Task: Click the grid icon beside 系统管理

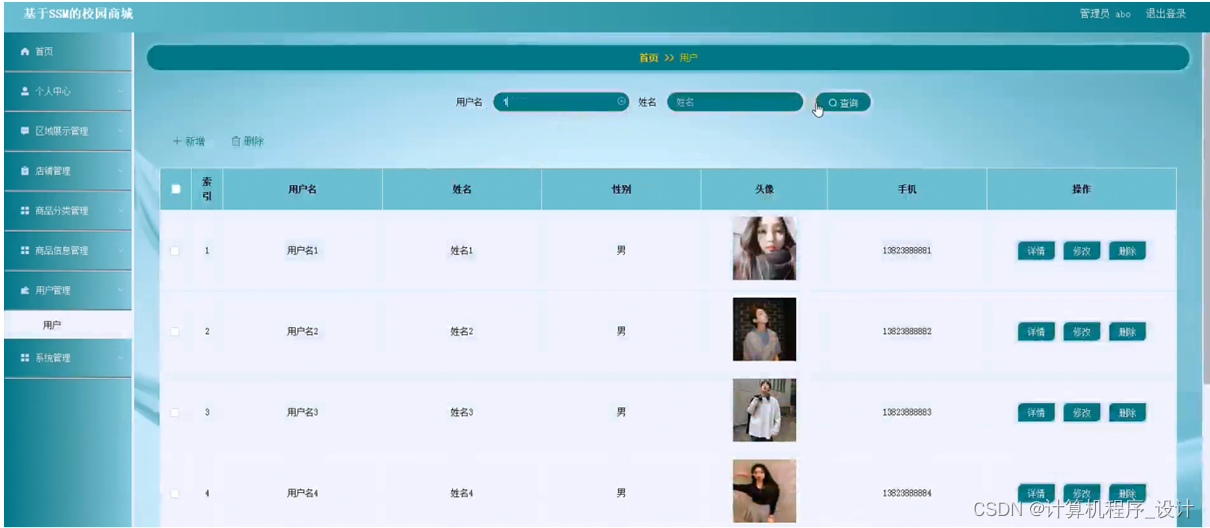Action: coord(25,357)
